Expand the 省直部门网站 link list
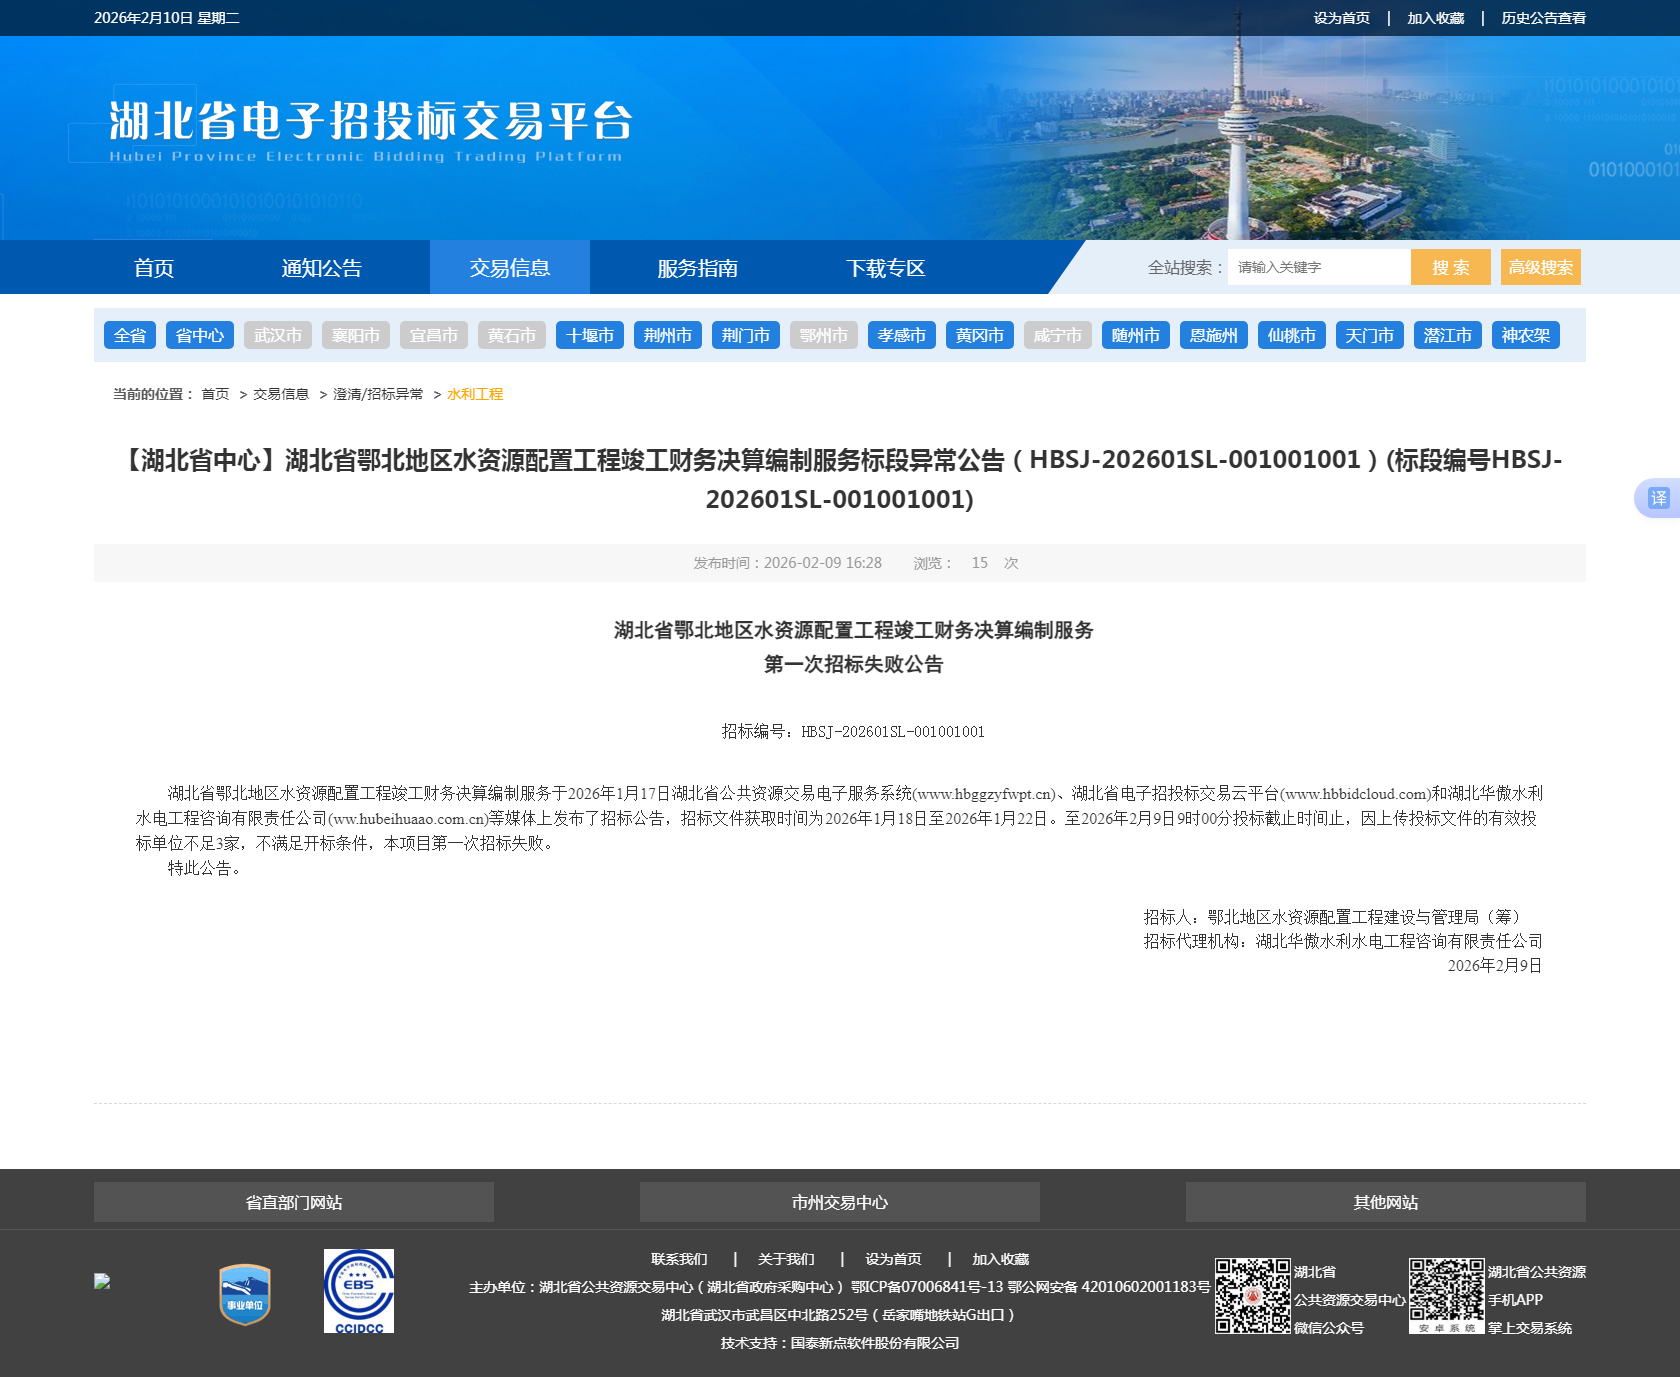1680x1377 pixels. [x=294, y=1202]
